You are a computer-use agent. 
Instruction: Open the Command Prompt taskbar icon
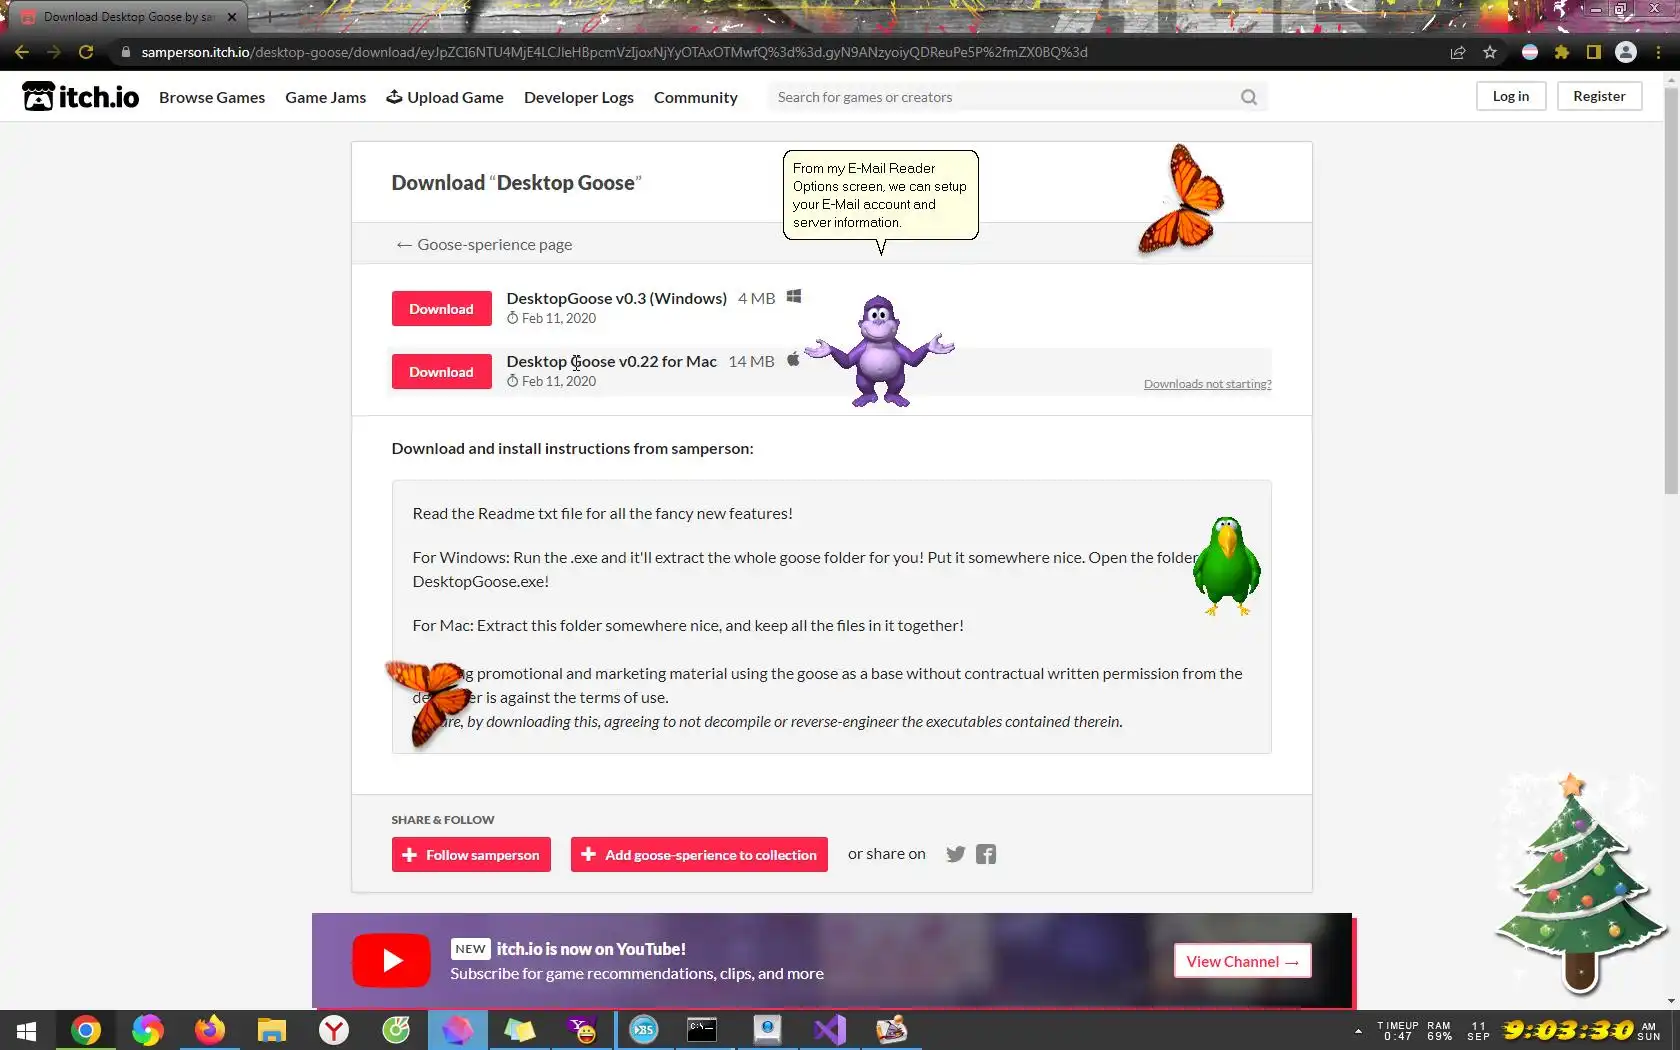point(702,1030)
